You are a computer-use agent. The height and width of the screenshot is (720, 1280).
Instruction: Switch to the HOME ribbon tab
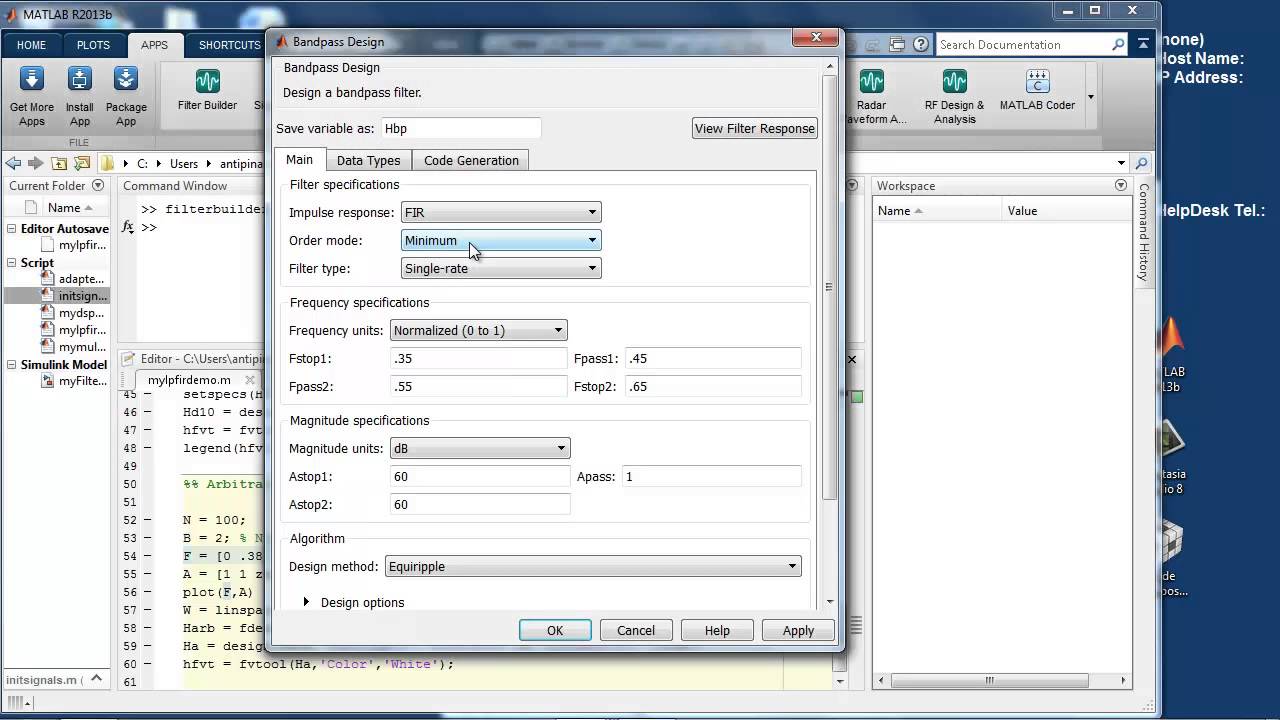pos(31,45)
